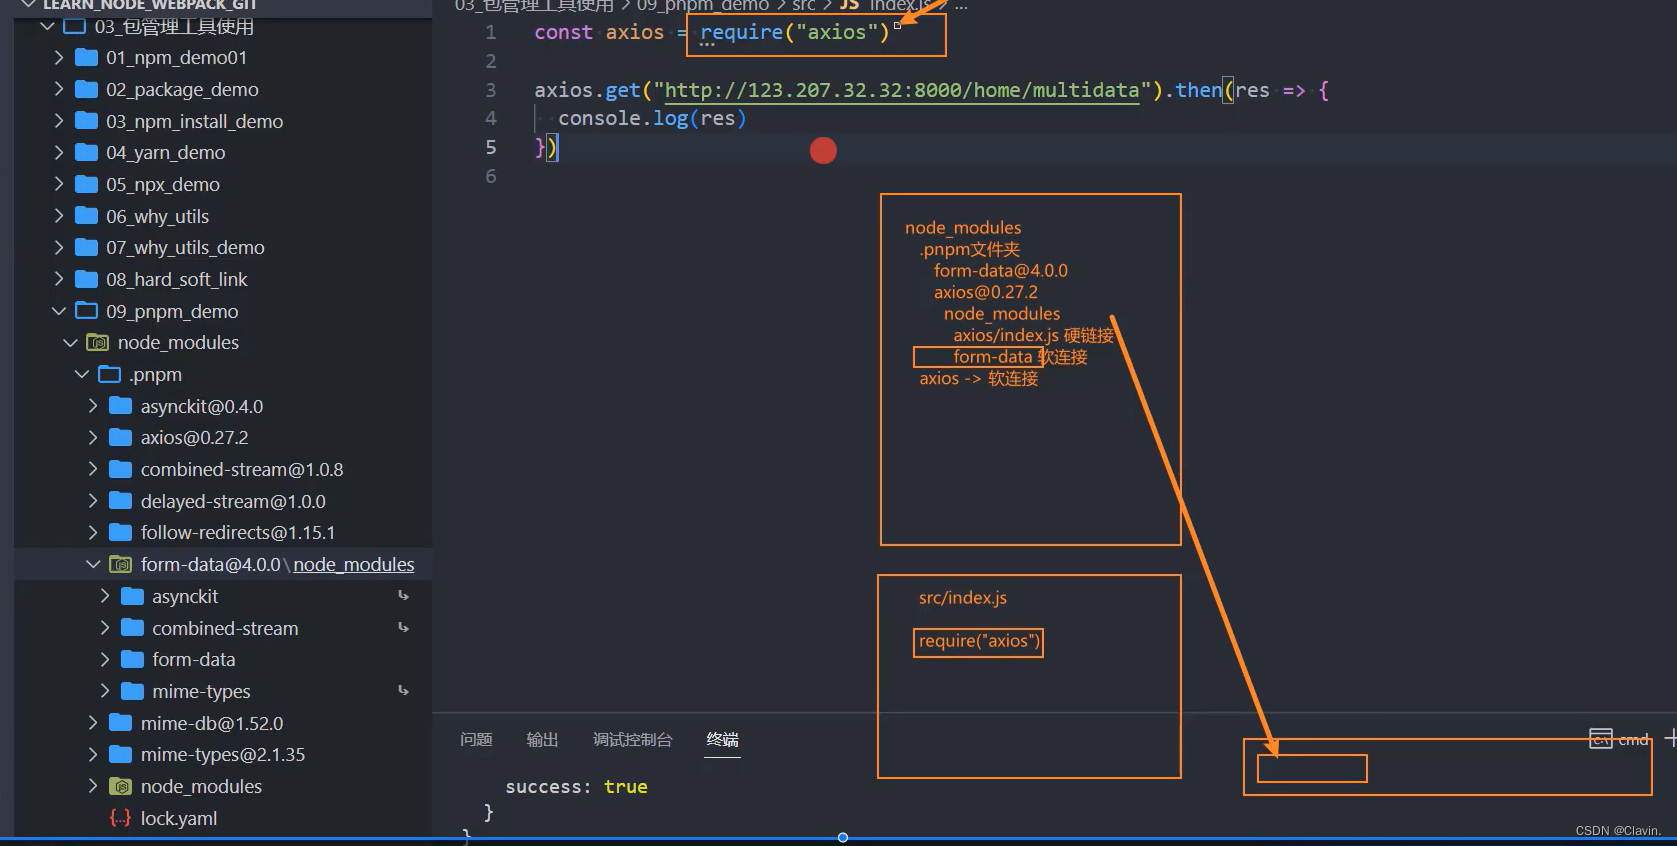Click 'success: true' in terminal output
Screen dimensions: 1677x846
[x=576, y=787]
